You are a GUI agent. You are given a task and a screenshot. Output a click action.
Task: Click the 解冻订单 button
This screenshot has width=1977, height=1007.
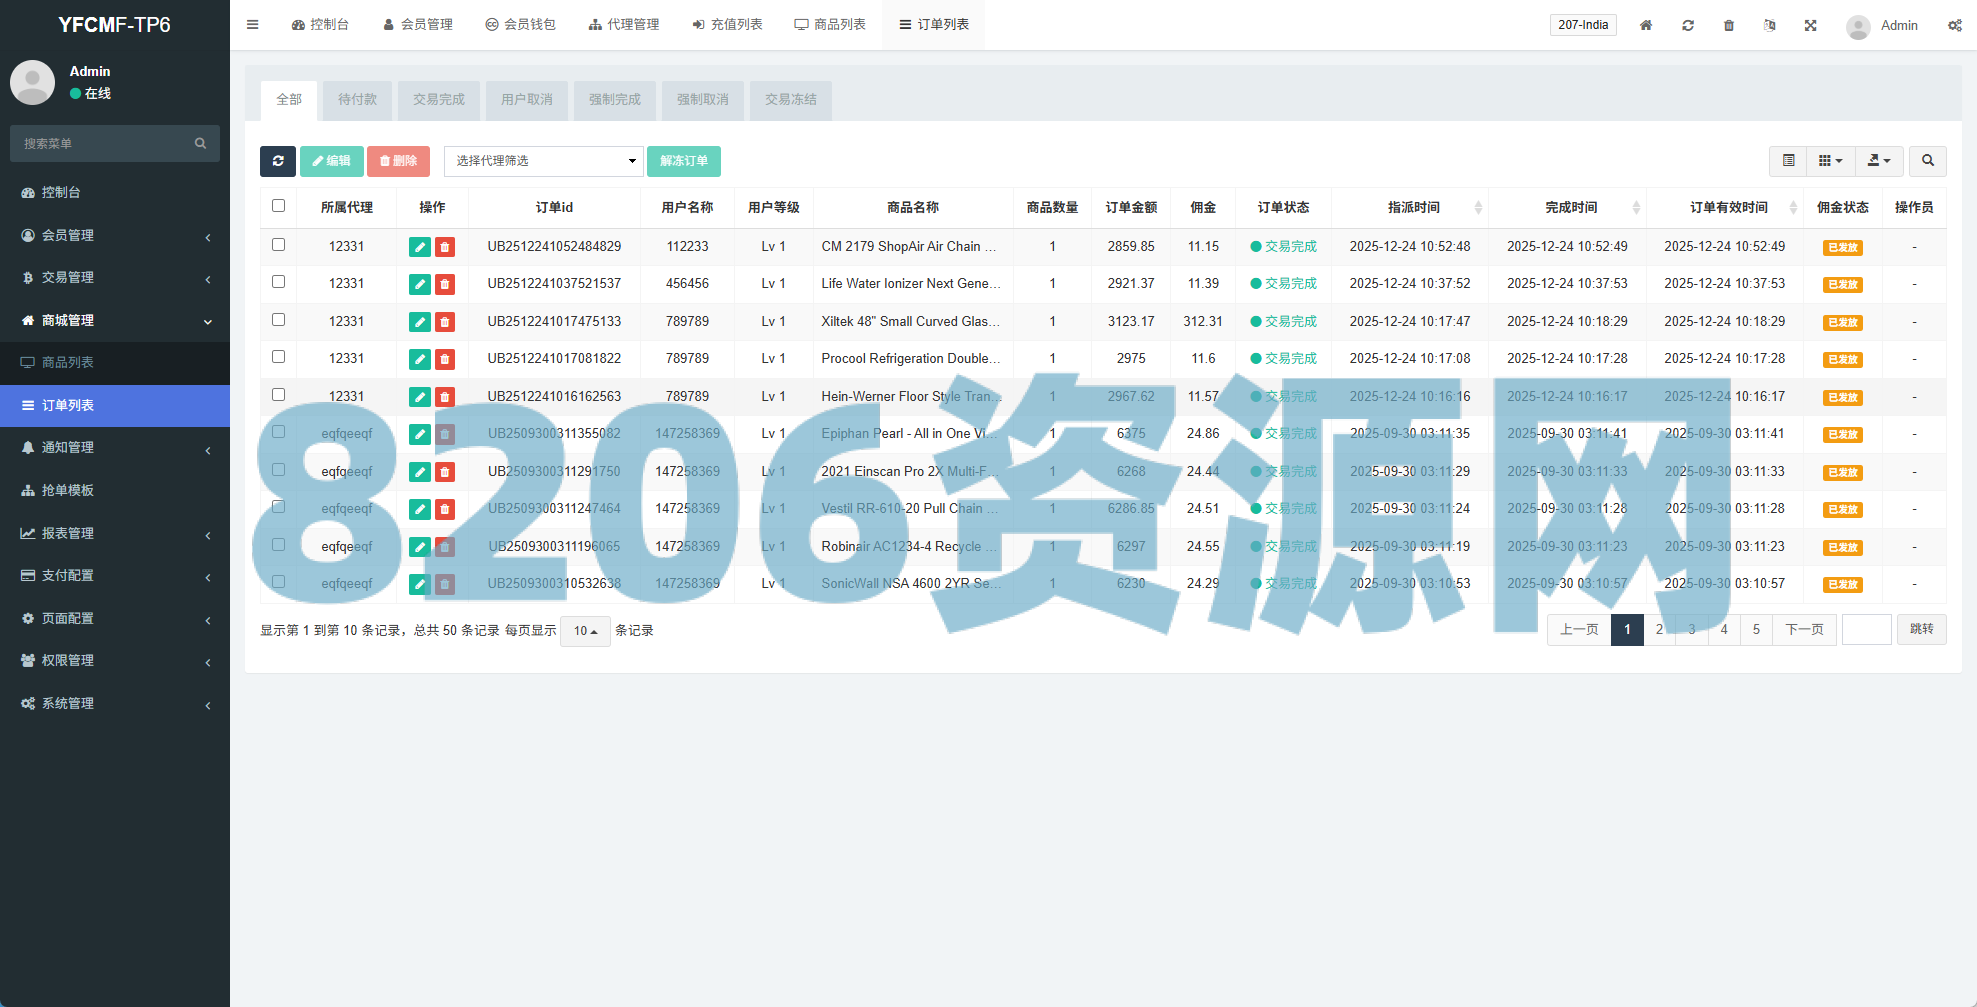tap(683, 161)
